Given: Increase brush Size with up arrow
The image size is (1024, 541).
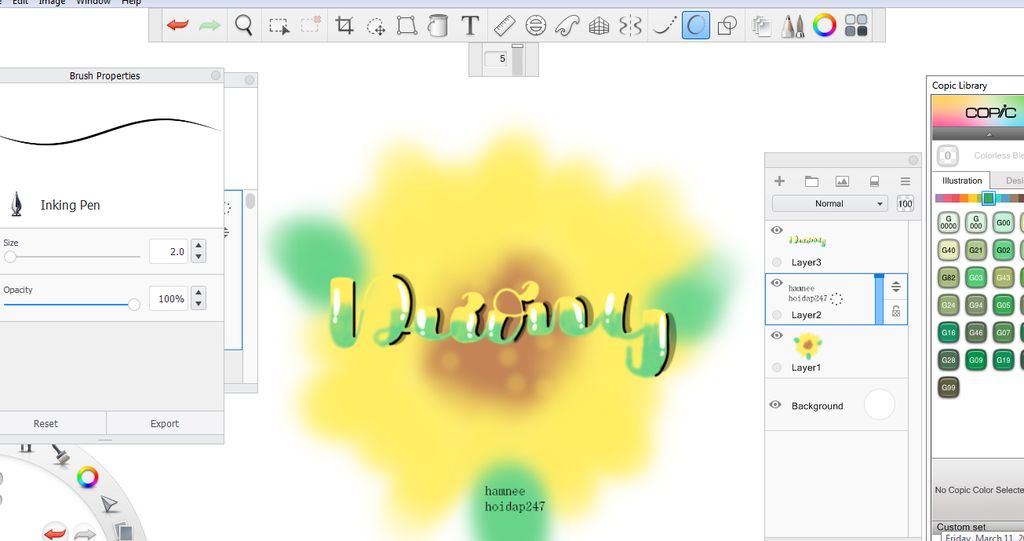Looking at the screenshot, I should tap(199, 246).
